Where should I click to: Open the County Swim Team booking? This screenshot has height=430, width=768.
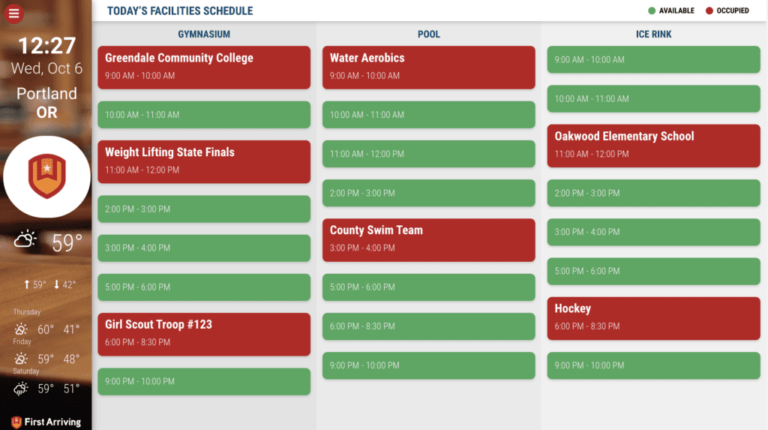429,238
